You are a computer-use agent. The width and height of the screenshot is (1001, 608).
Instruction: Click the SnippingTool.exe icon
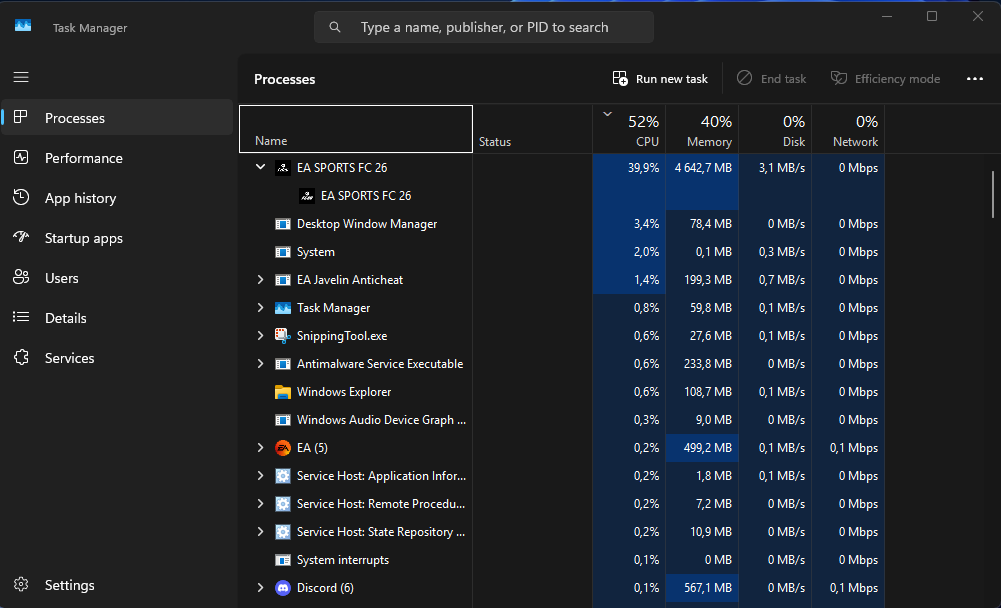pyautogui.click(x=283, y=336)
